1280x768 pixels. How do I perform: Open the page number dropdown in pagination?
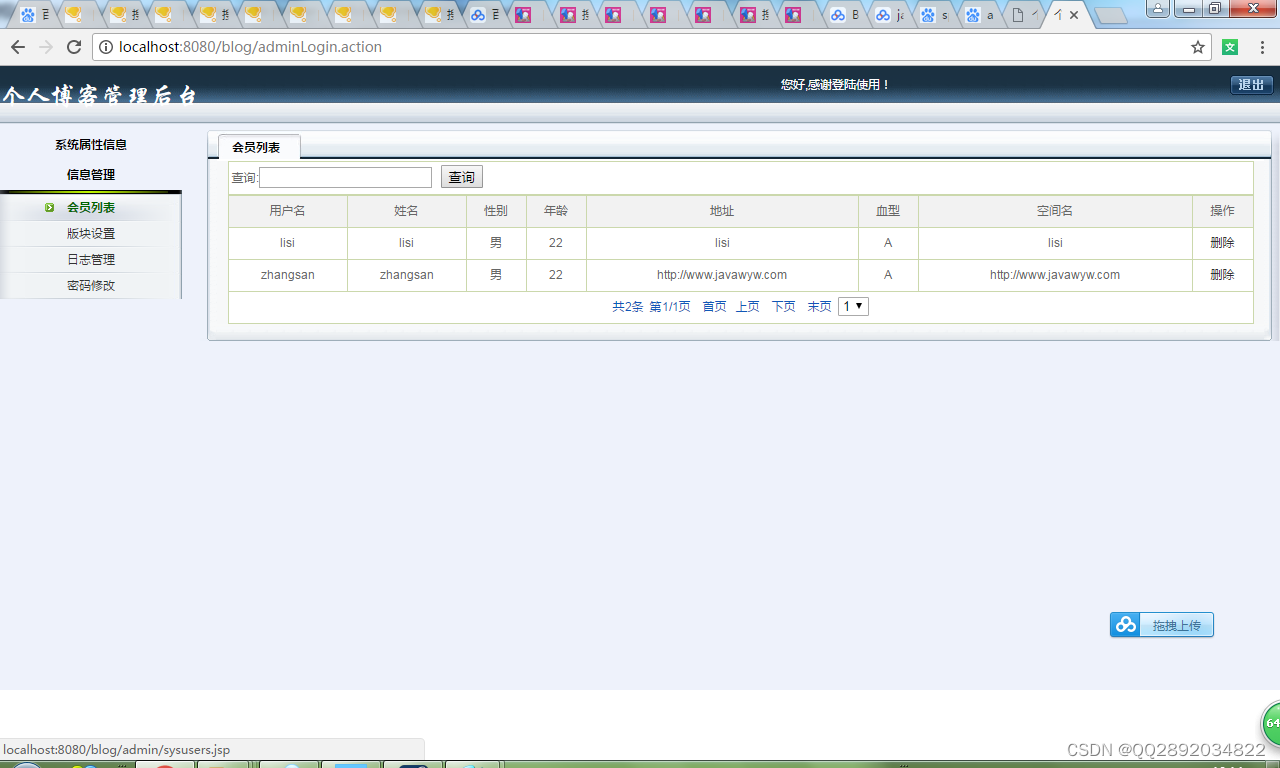852,306
